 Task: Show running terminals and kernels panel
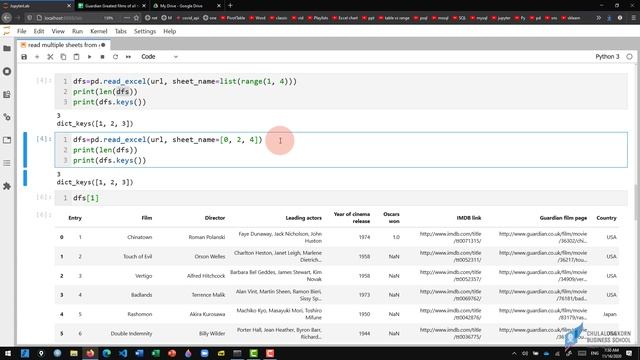tap(7, 71)
